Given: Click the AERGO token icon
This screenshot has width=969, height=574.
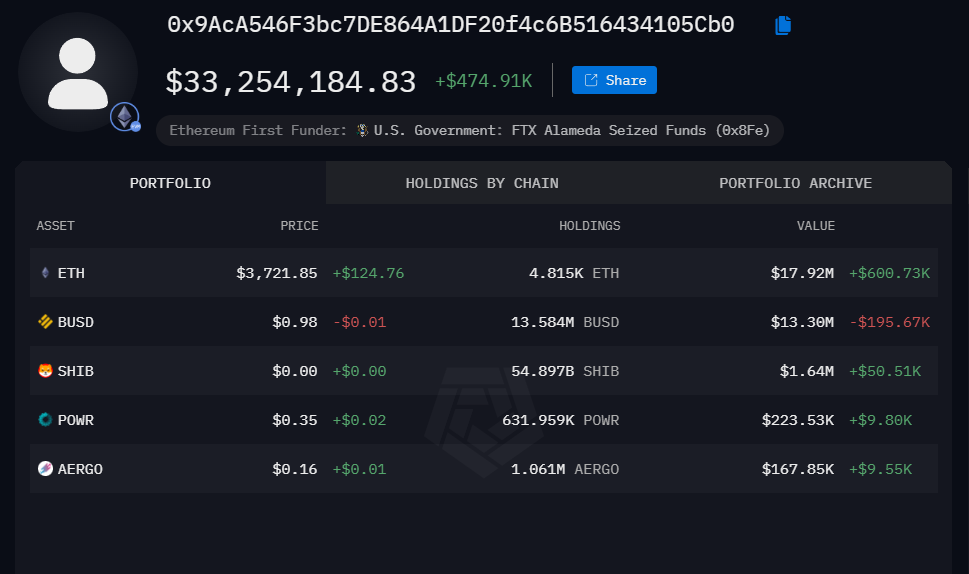Looking at the screenshot, I should (45, 468).
